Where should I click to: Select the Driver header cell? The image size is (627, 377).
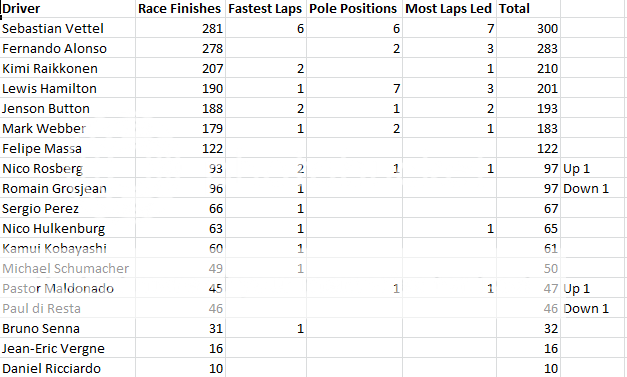pos(68,8)
